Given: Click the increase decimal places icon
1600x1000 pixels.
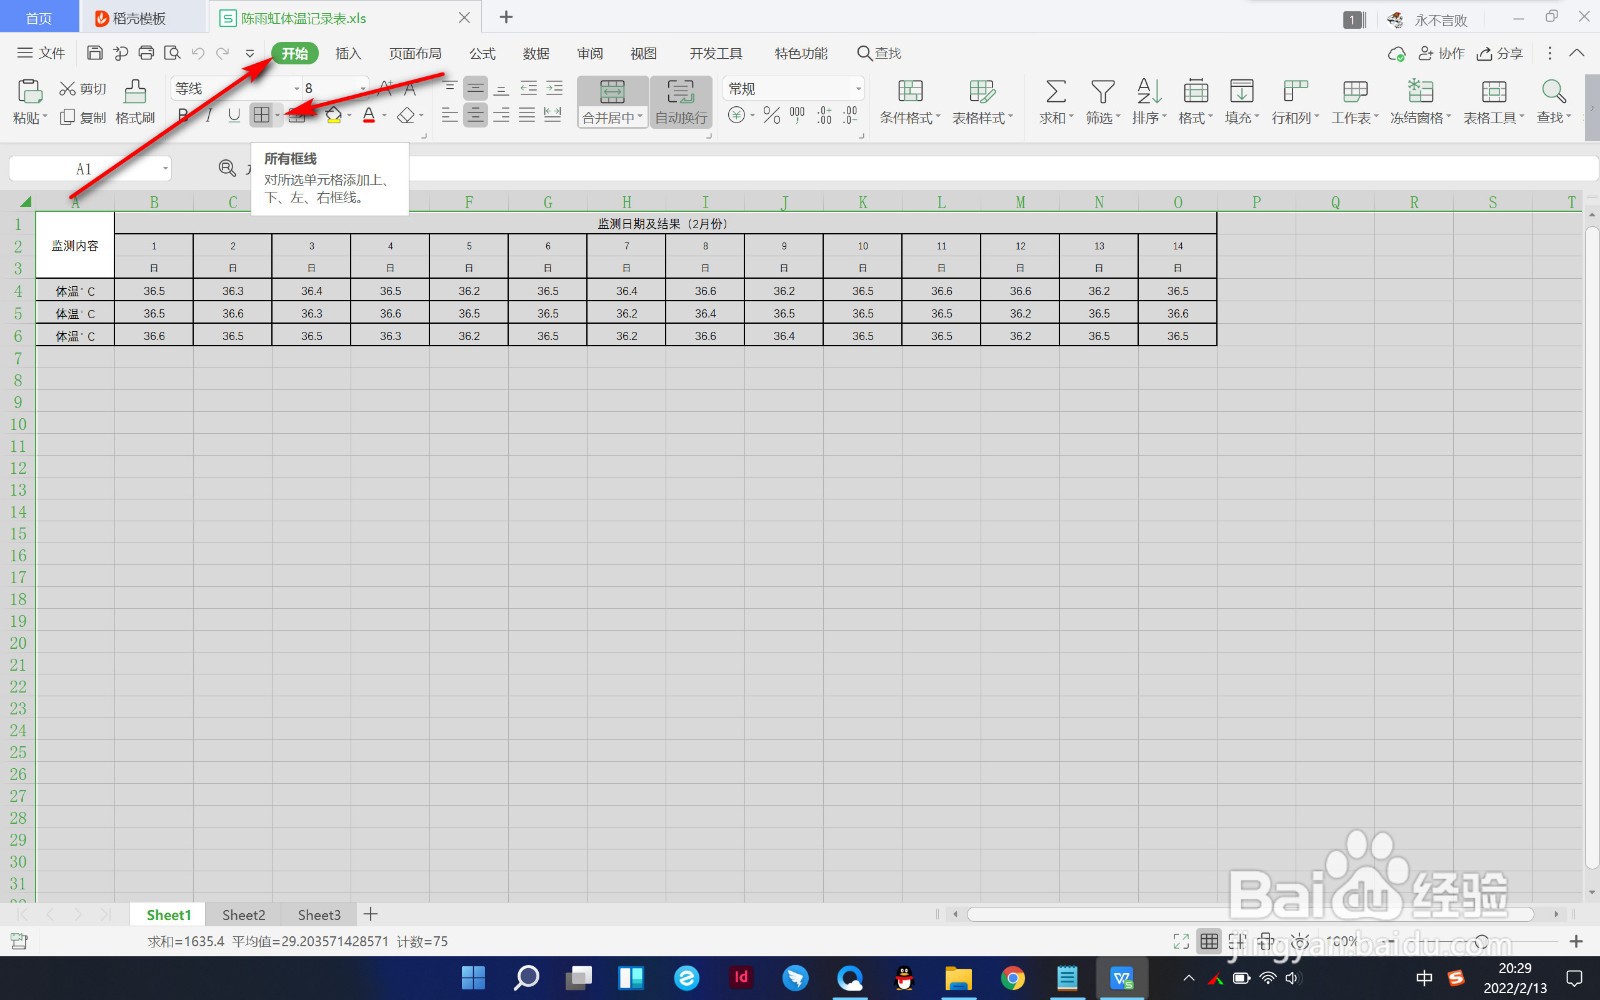Looking at the screenshot, I should tap(824, 116).
